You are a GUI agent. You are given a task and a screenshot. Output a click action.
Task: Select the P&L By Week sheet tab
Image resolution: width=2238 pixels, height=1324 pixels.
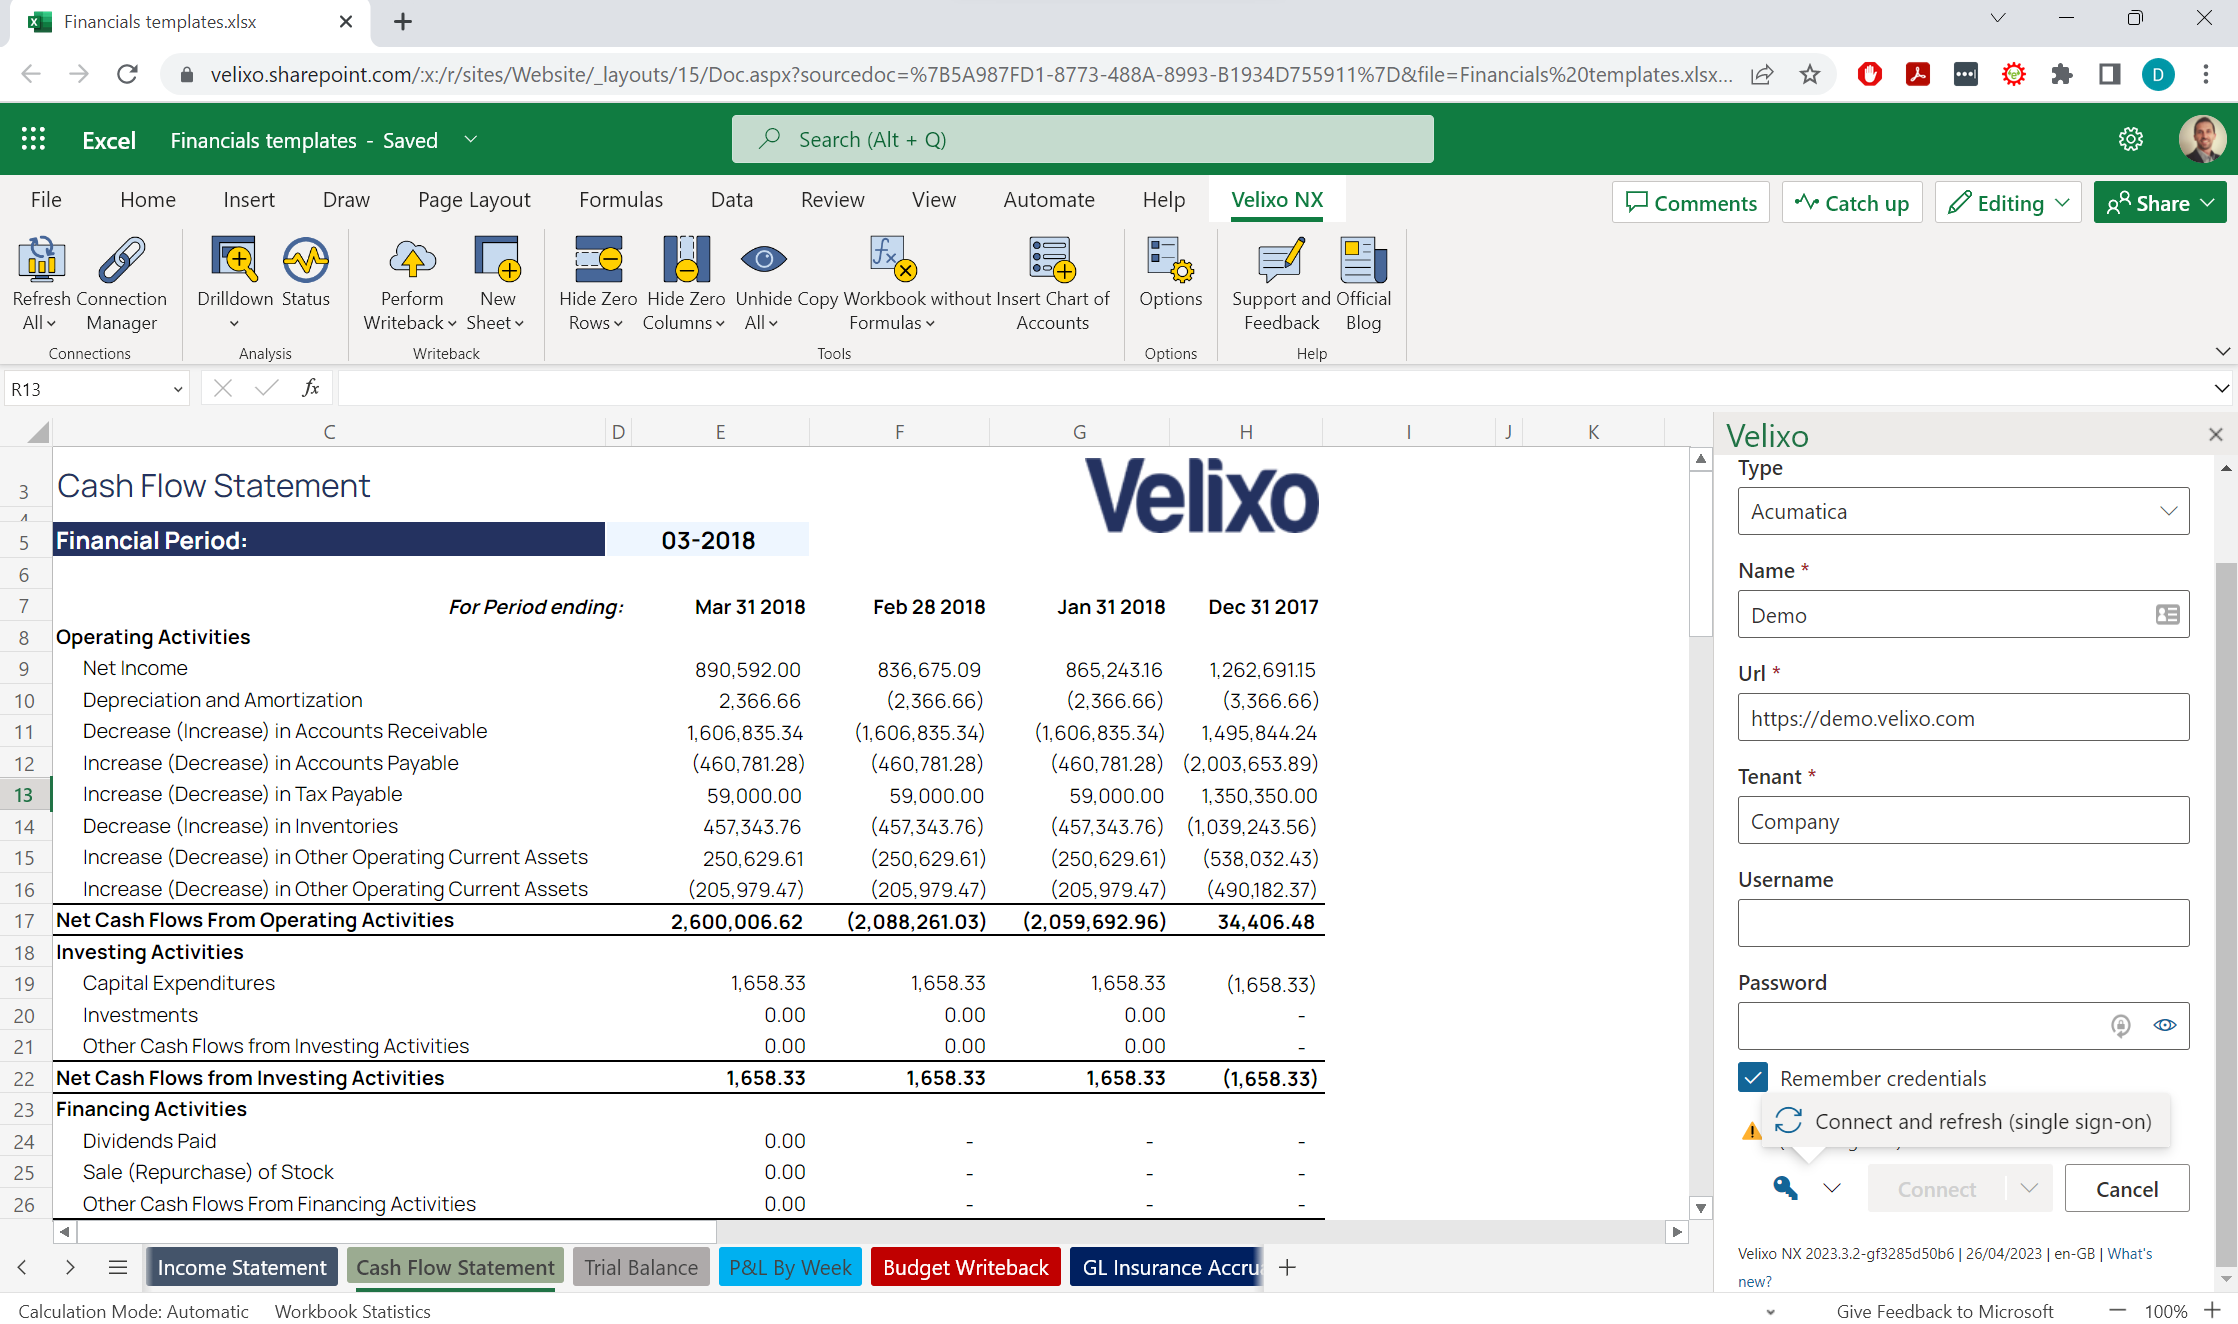790,1267
